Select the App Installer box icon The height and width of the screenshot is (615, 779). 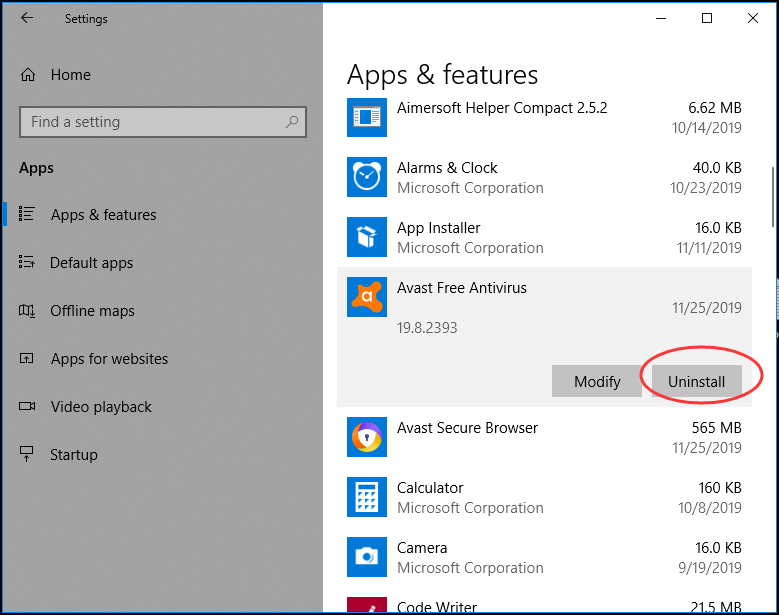(x=367, y=237)
